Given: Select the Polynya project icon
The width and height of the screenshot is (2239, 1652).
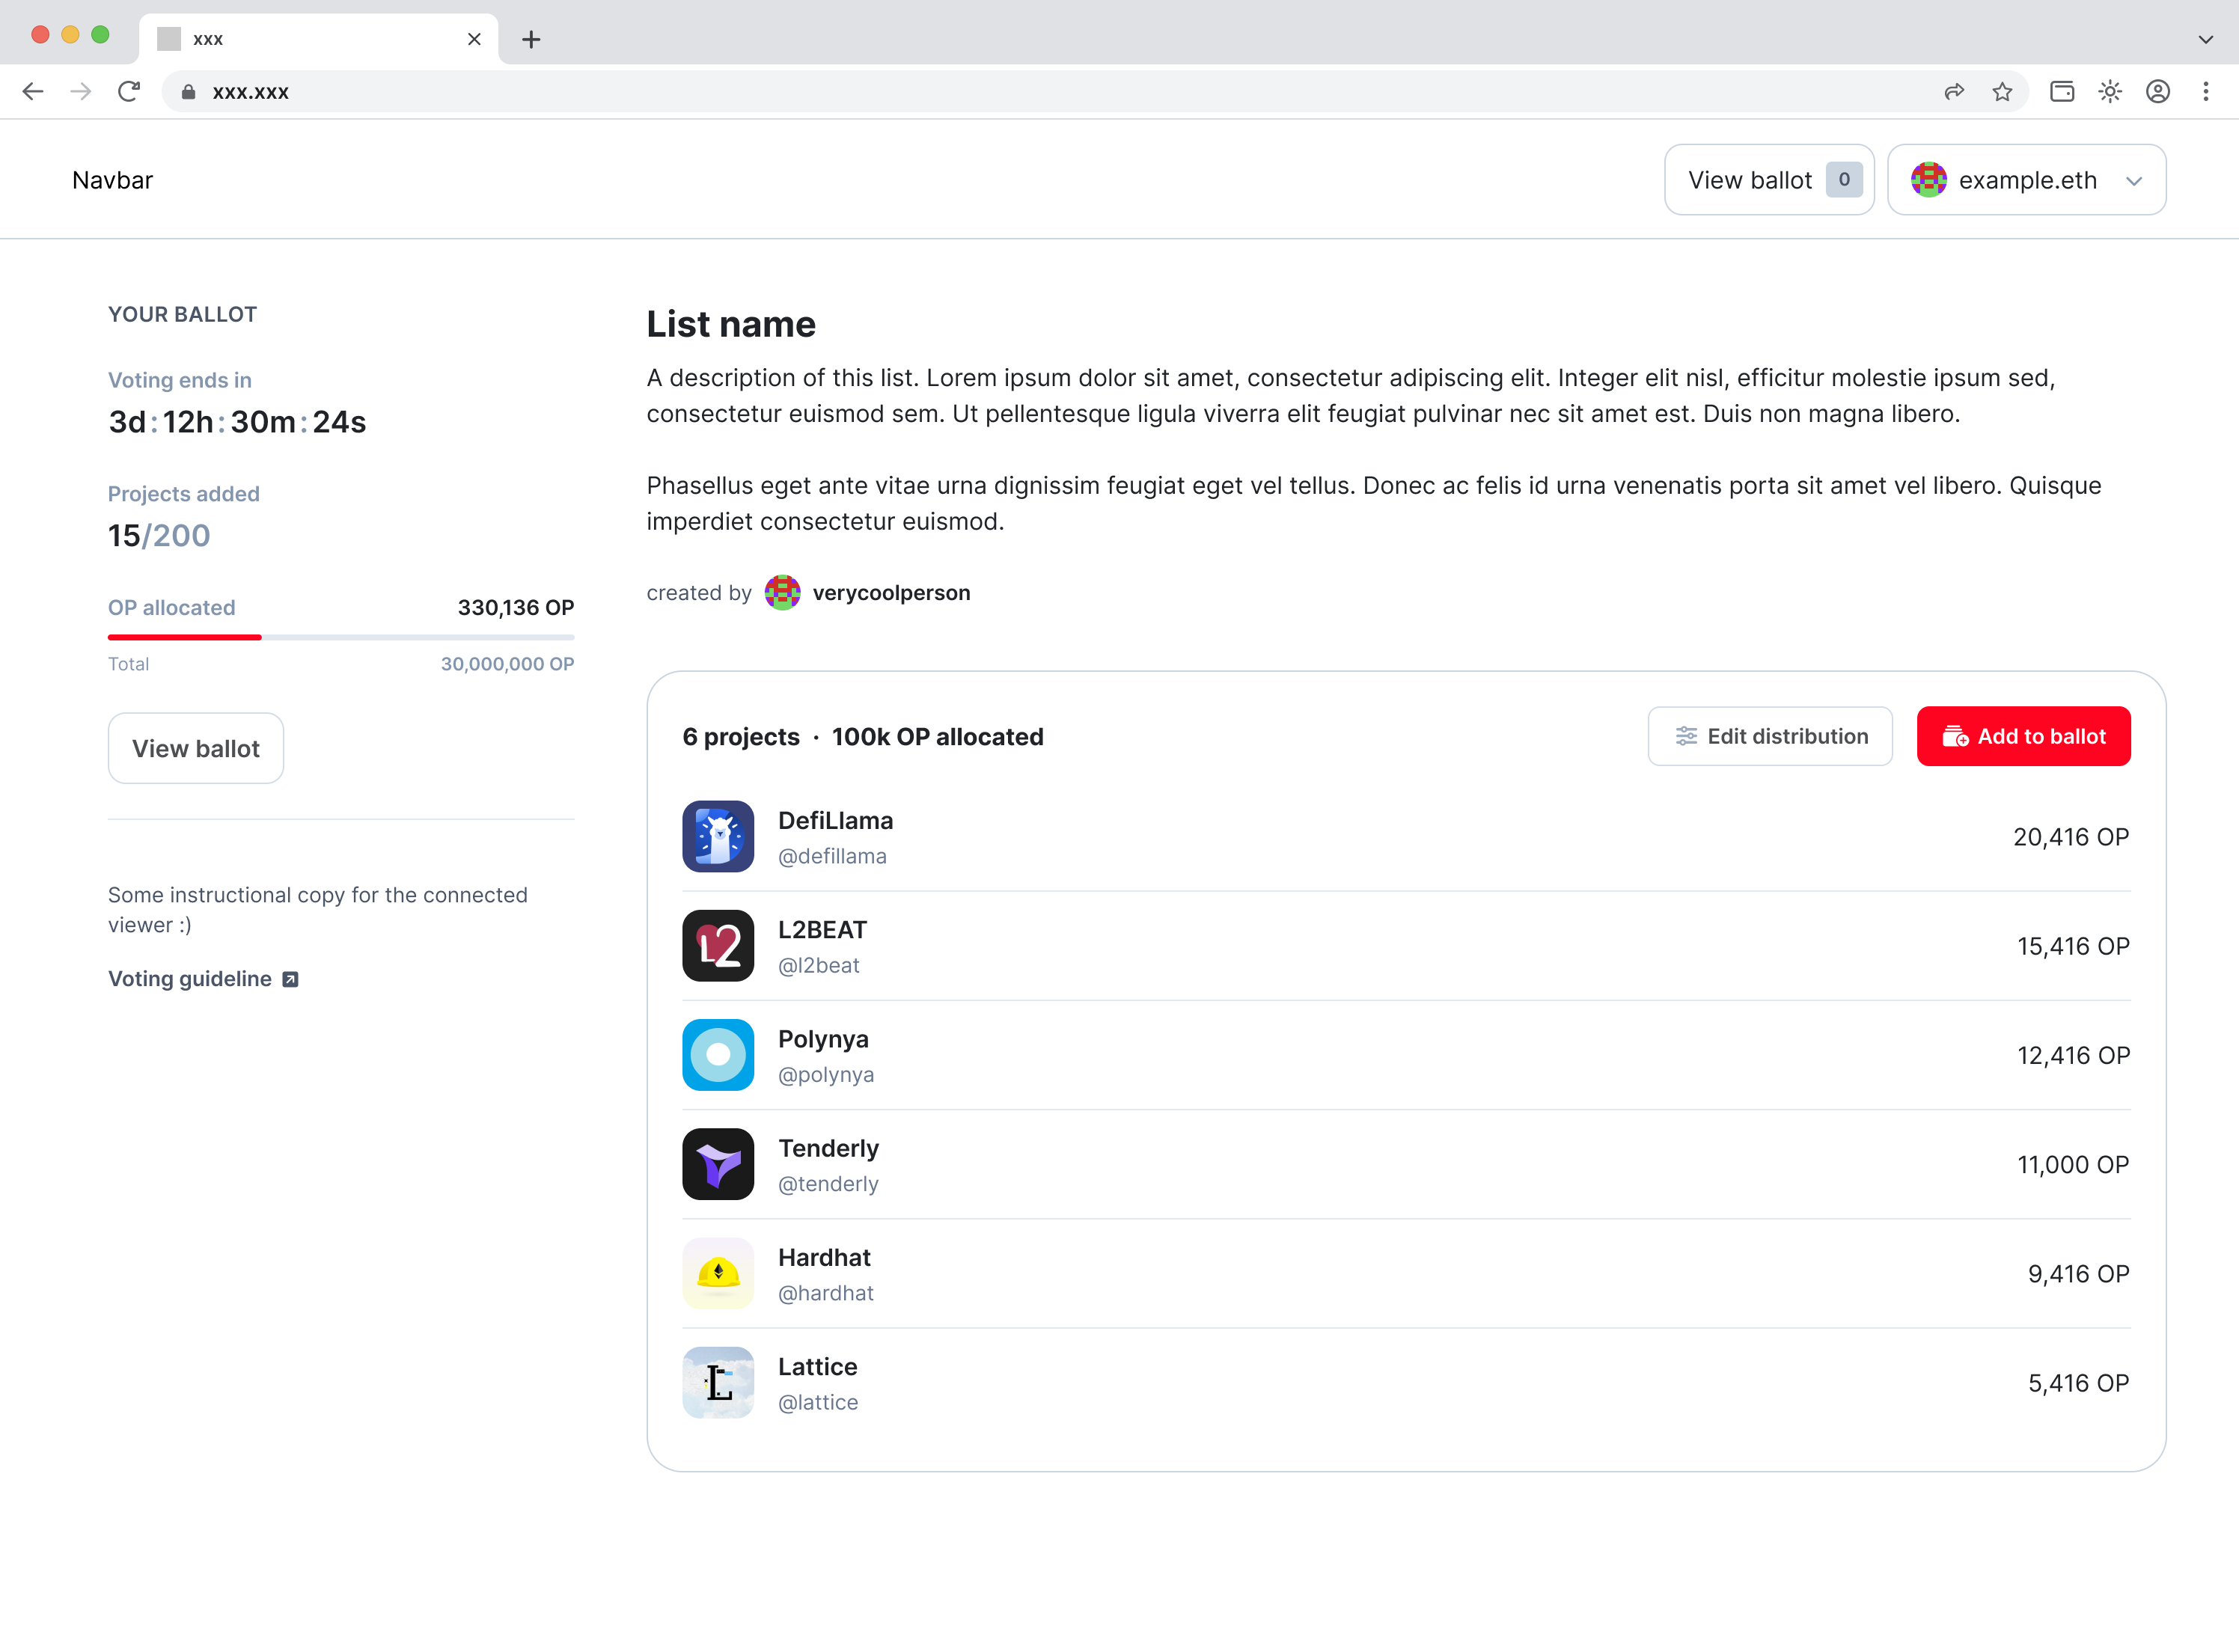Looking at the screenshot, I should [x=718, y=1055].
